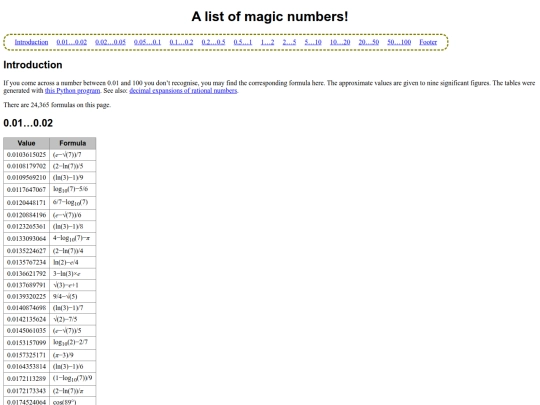Open the 0.05…0.1 navigation link
Screen dimensions: 540x405
(x=147, y=42)
